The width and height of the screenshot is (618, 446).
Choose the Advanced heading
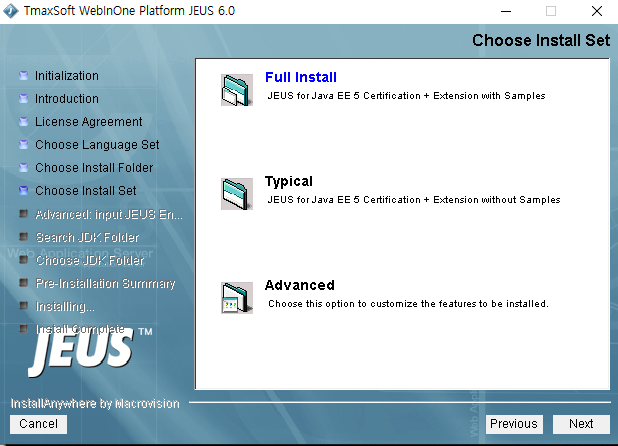[x=300, y=285]
